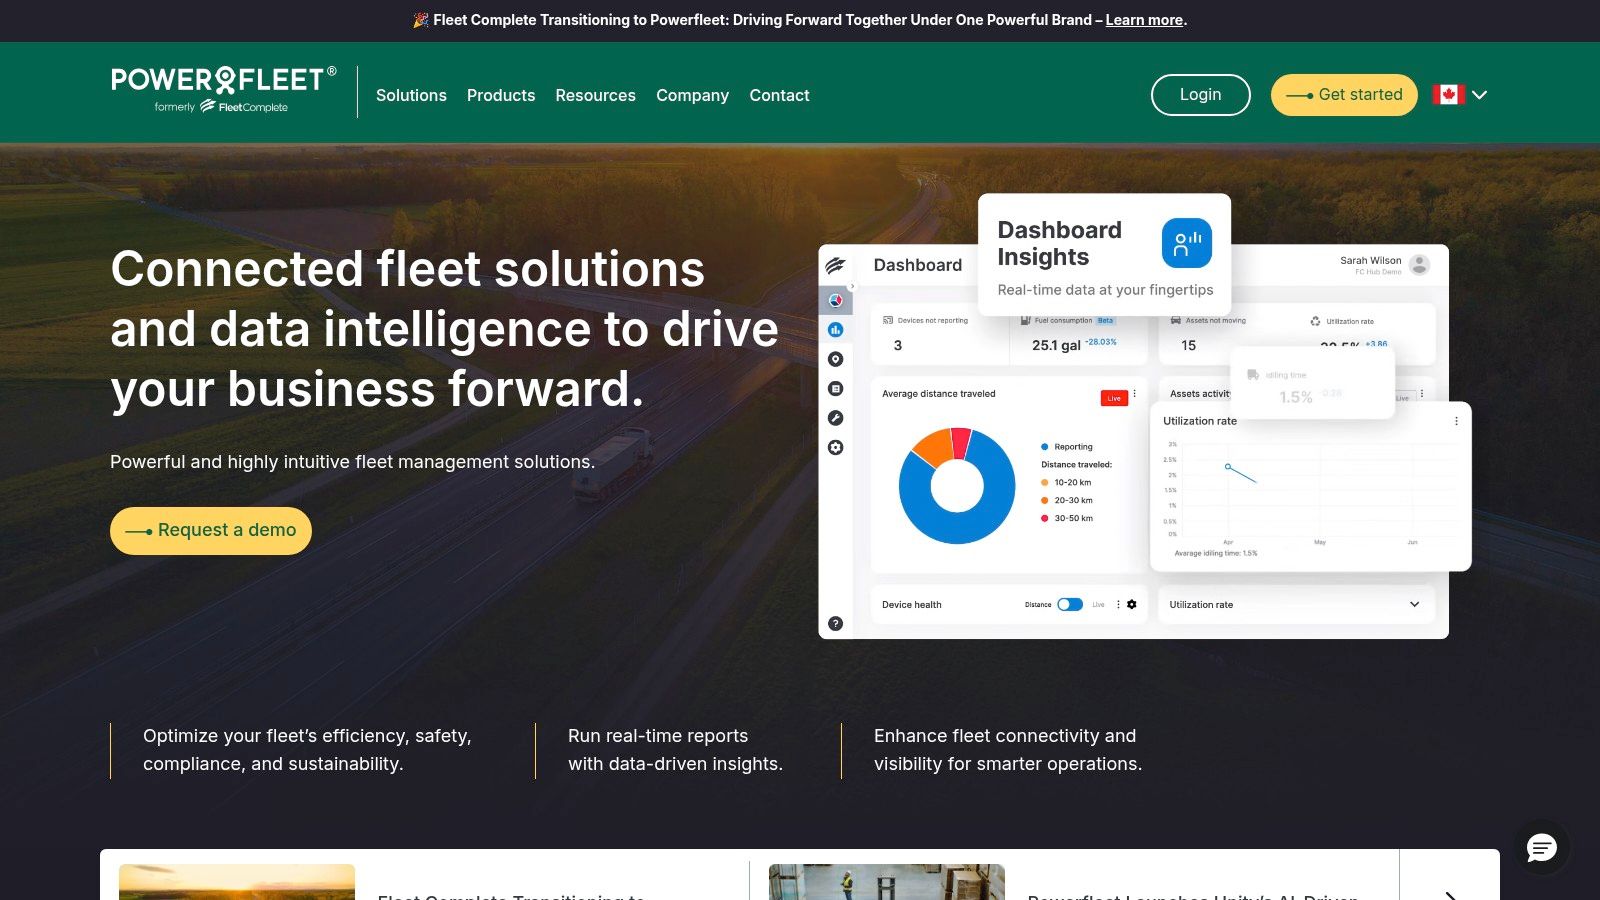Expand the Utilization rate dropdown chevron

[x=1414, y=604]
